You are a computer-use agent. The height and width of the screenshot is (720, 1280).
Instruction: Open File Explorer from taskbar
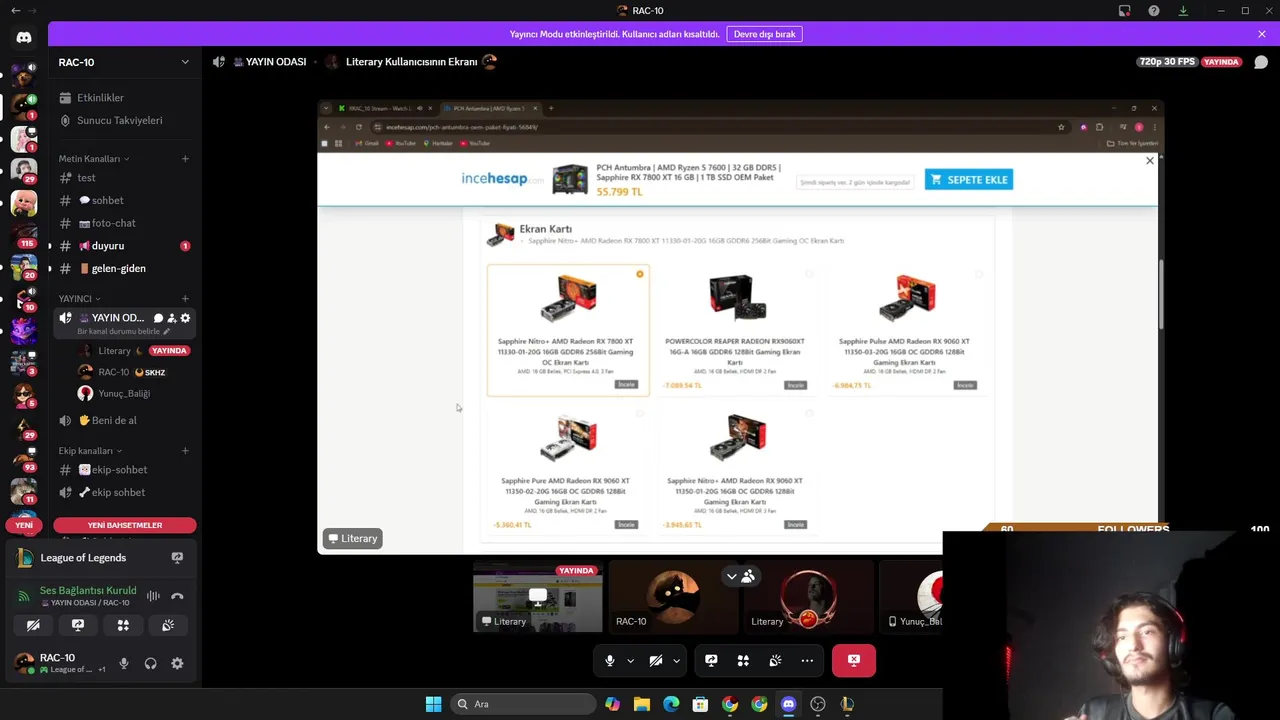642,704
